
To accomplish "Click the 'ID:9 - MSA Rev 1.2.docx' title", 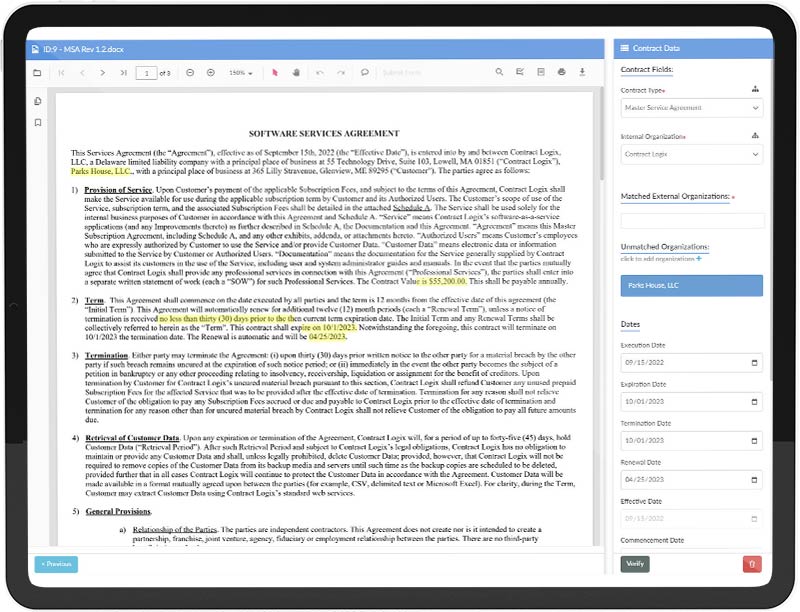I will (x=83, y=49).
